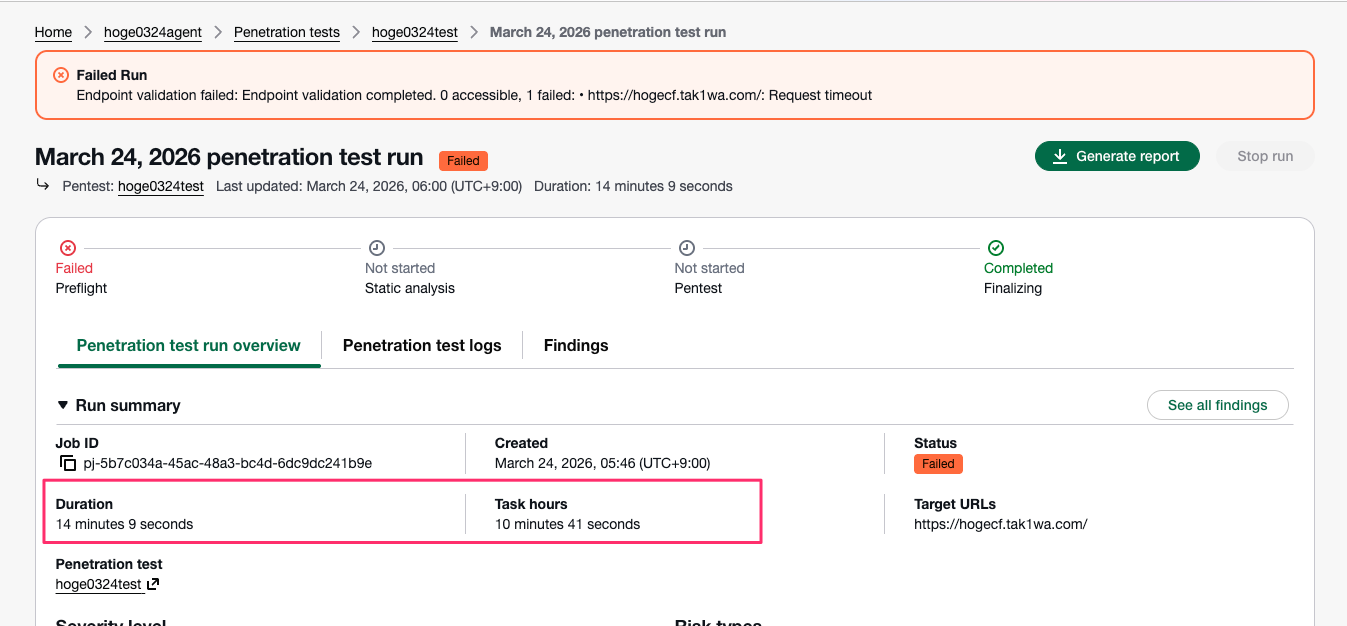Select Penetration test run overview tab

(x=188, y=345)
